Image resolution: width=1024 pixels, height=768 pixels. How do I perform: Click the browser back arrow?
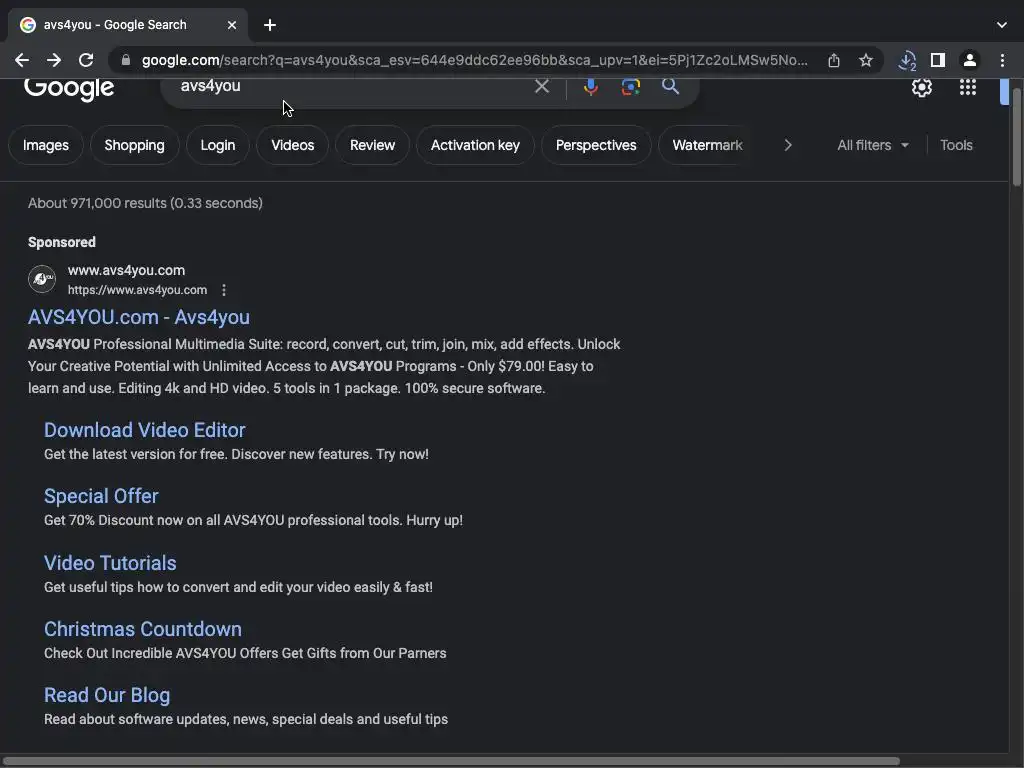click(x=22, y=60)
